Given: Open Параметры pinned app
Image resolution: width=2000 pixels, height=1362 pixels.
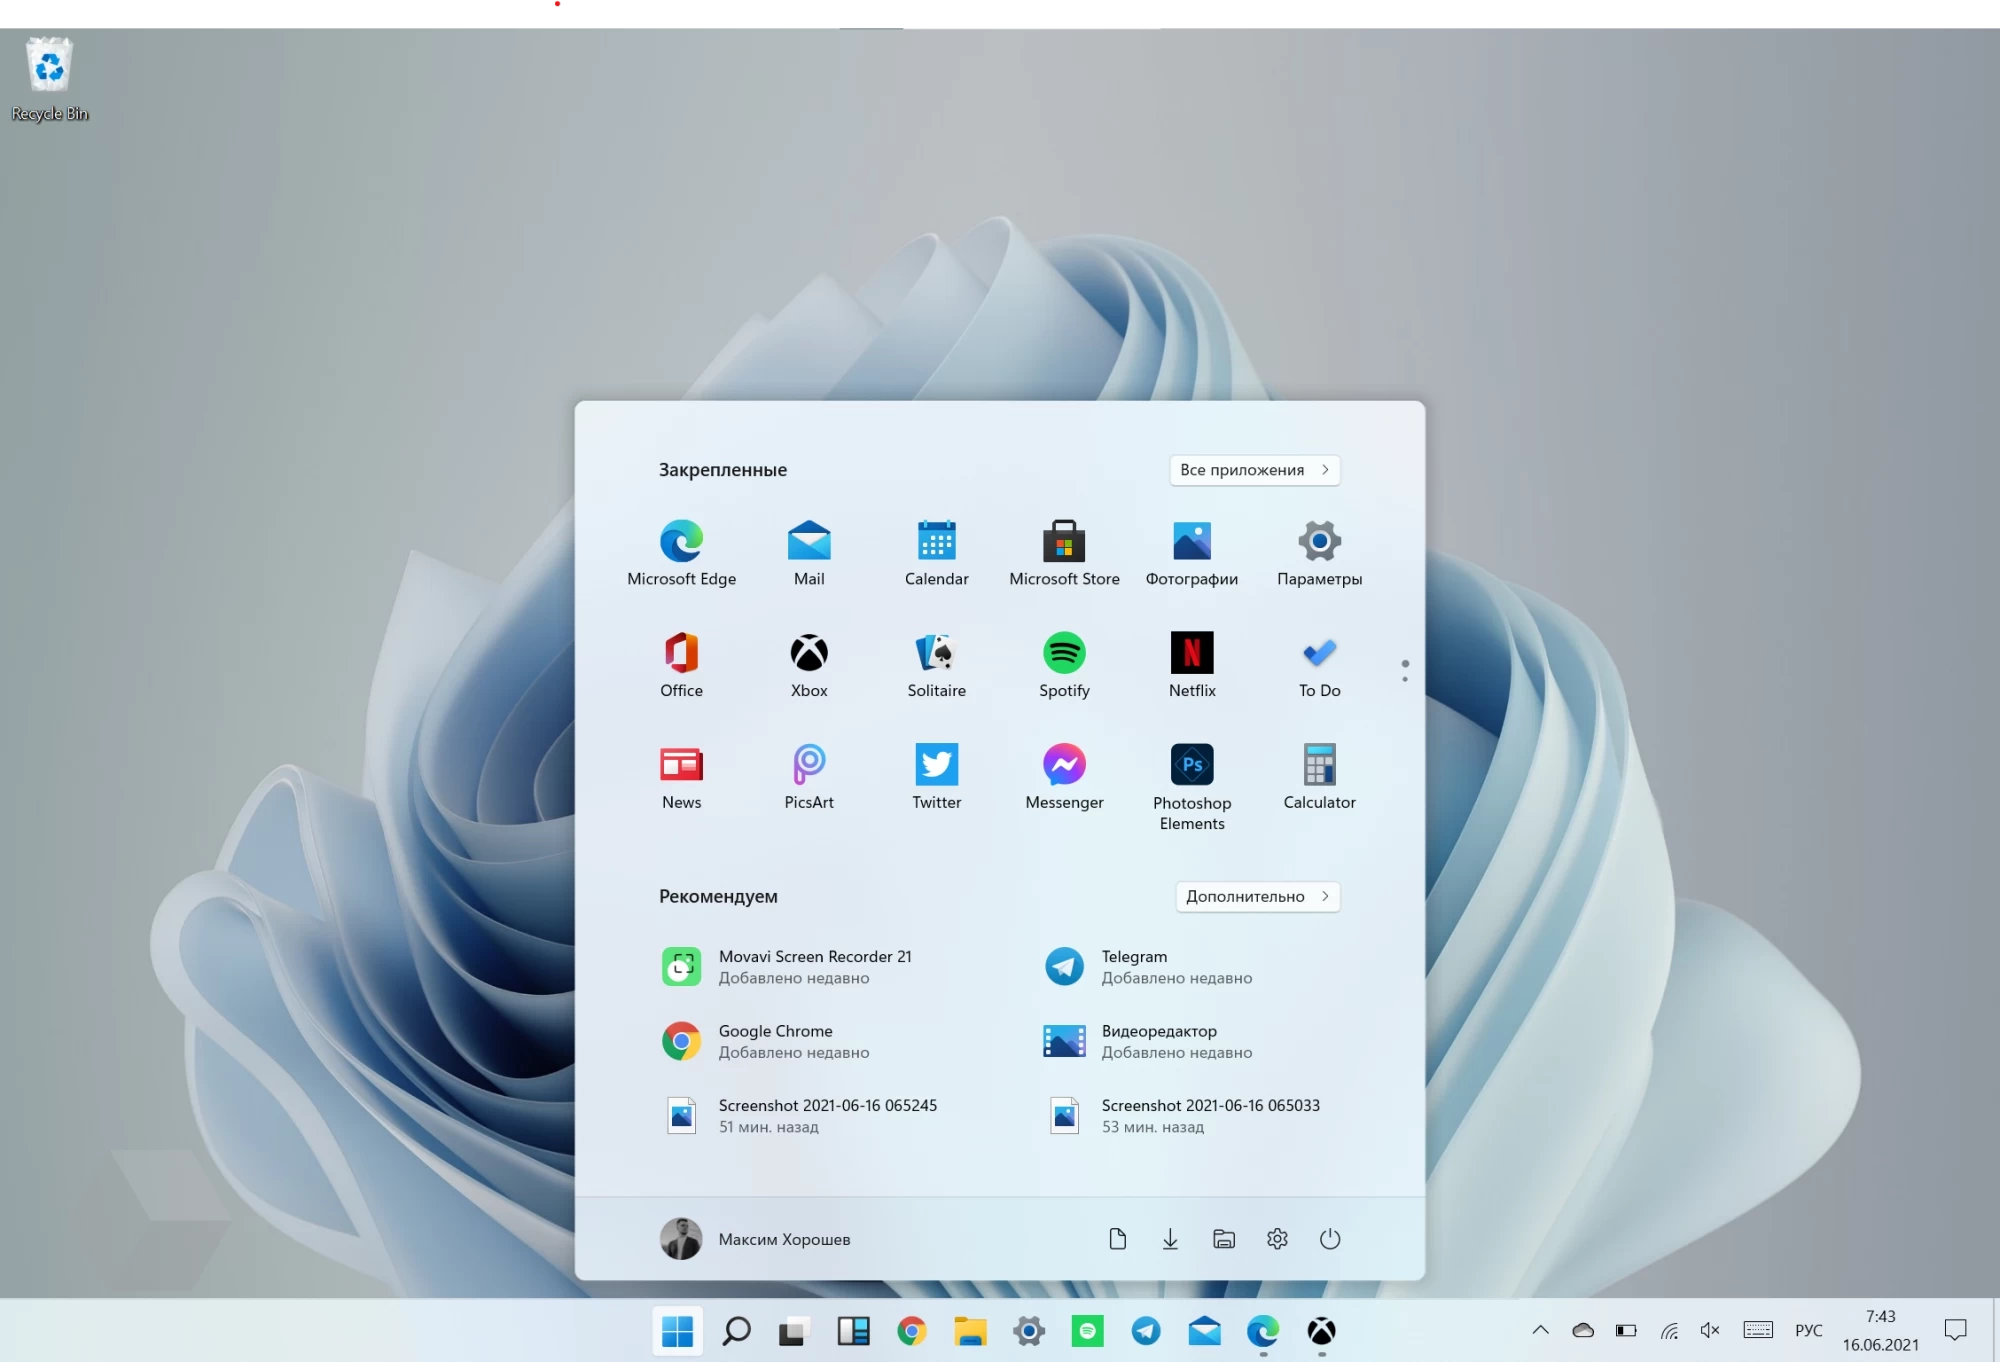Looking at the screenshot, I should click(x=1319, y=553).
